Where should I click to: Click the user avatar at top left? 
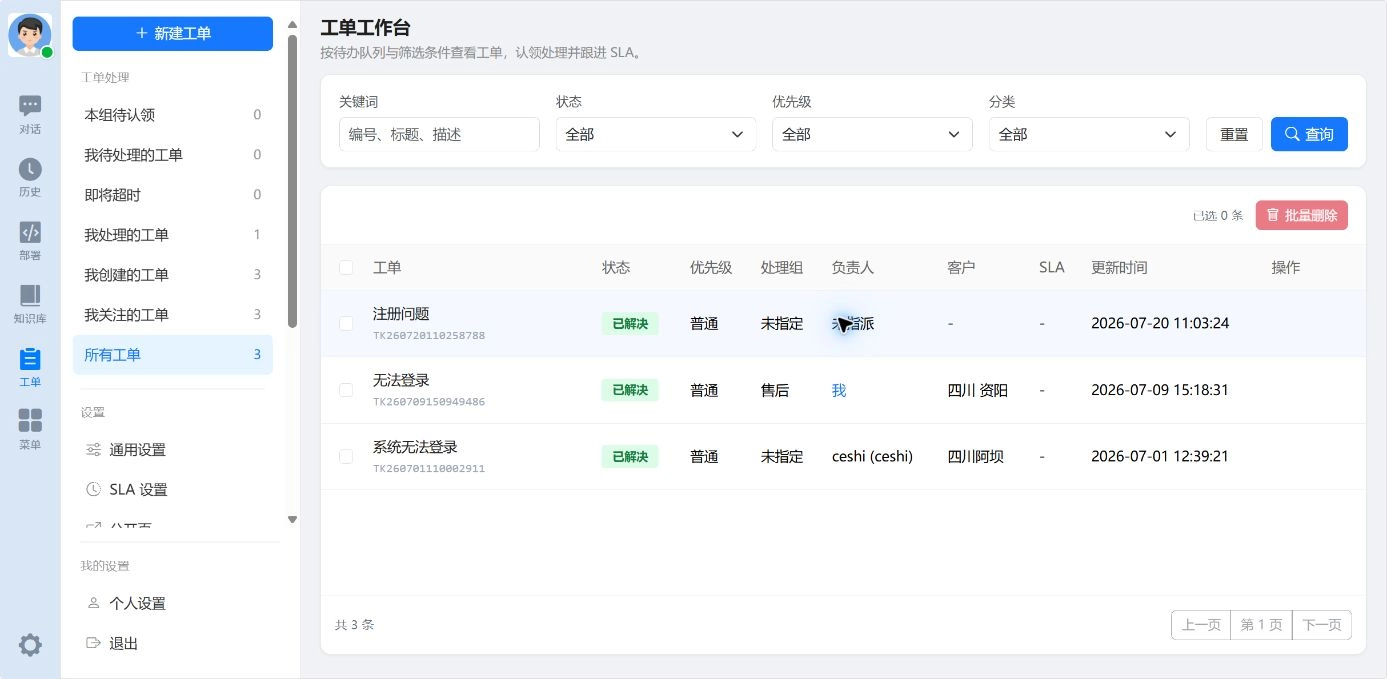tap(30, 35)
